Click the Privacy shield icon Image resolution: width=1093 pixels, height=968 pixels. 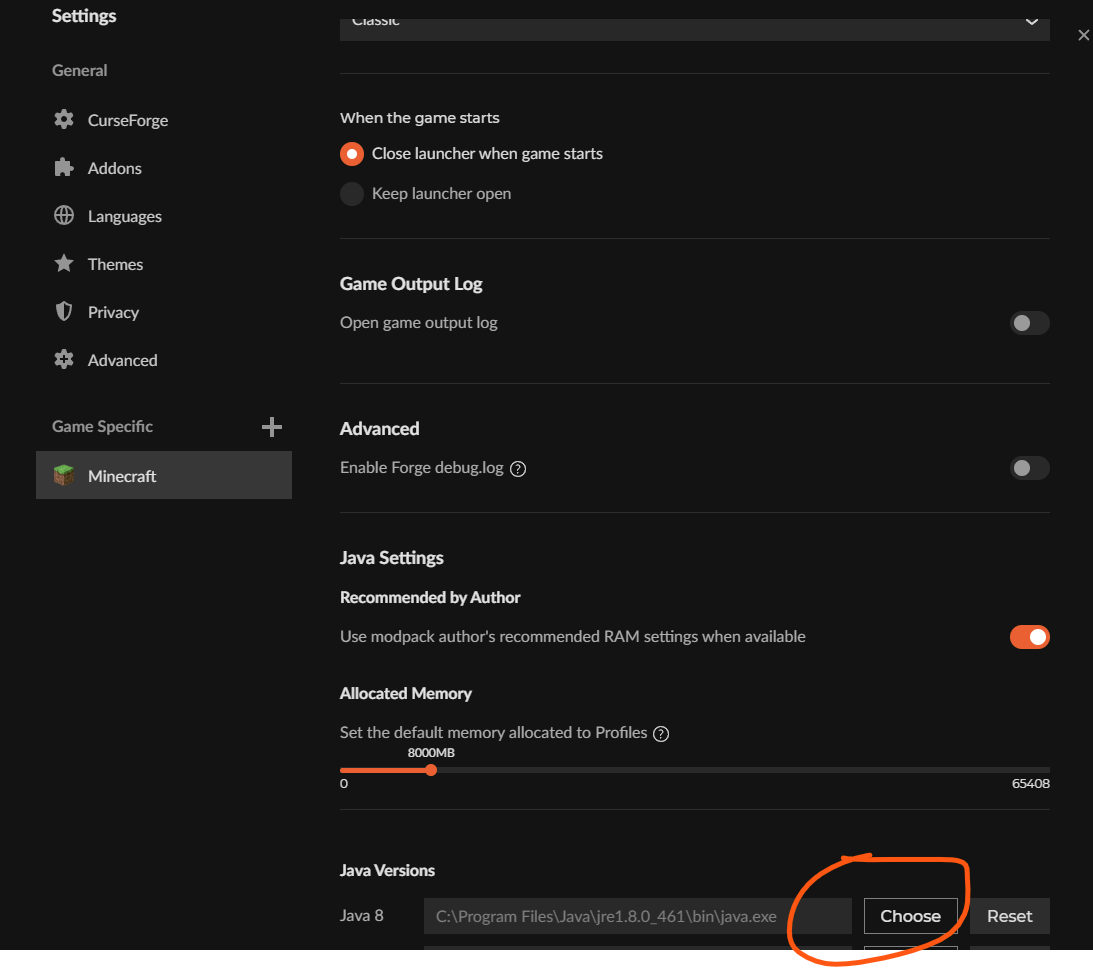click(64, 312)
